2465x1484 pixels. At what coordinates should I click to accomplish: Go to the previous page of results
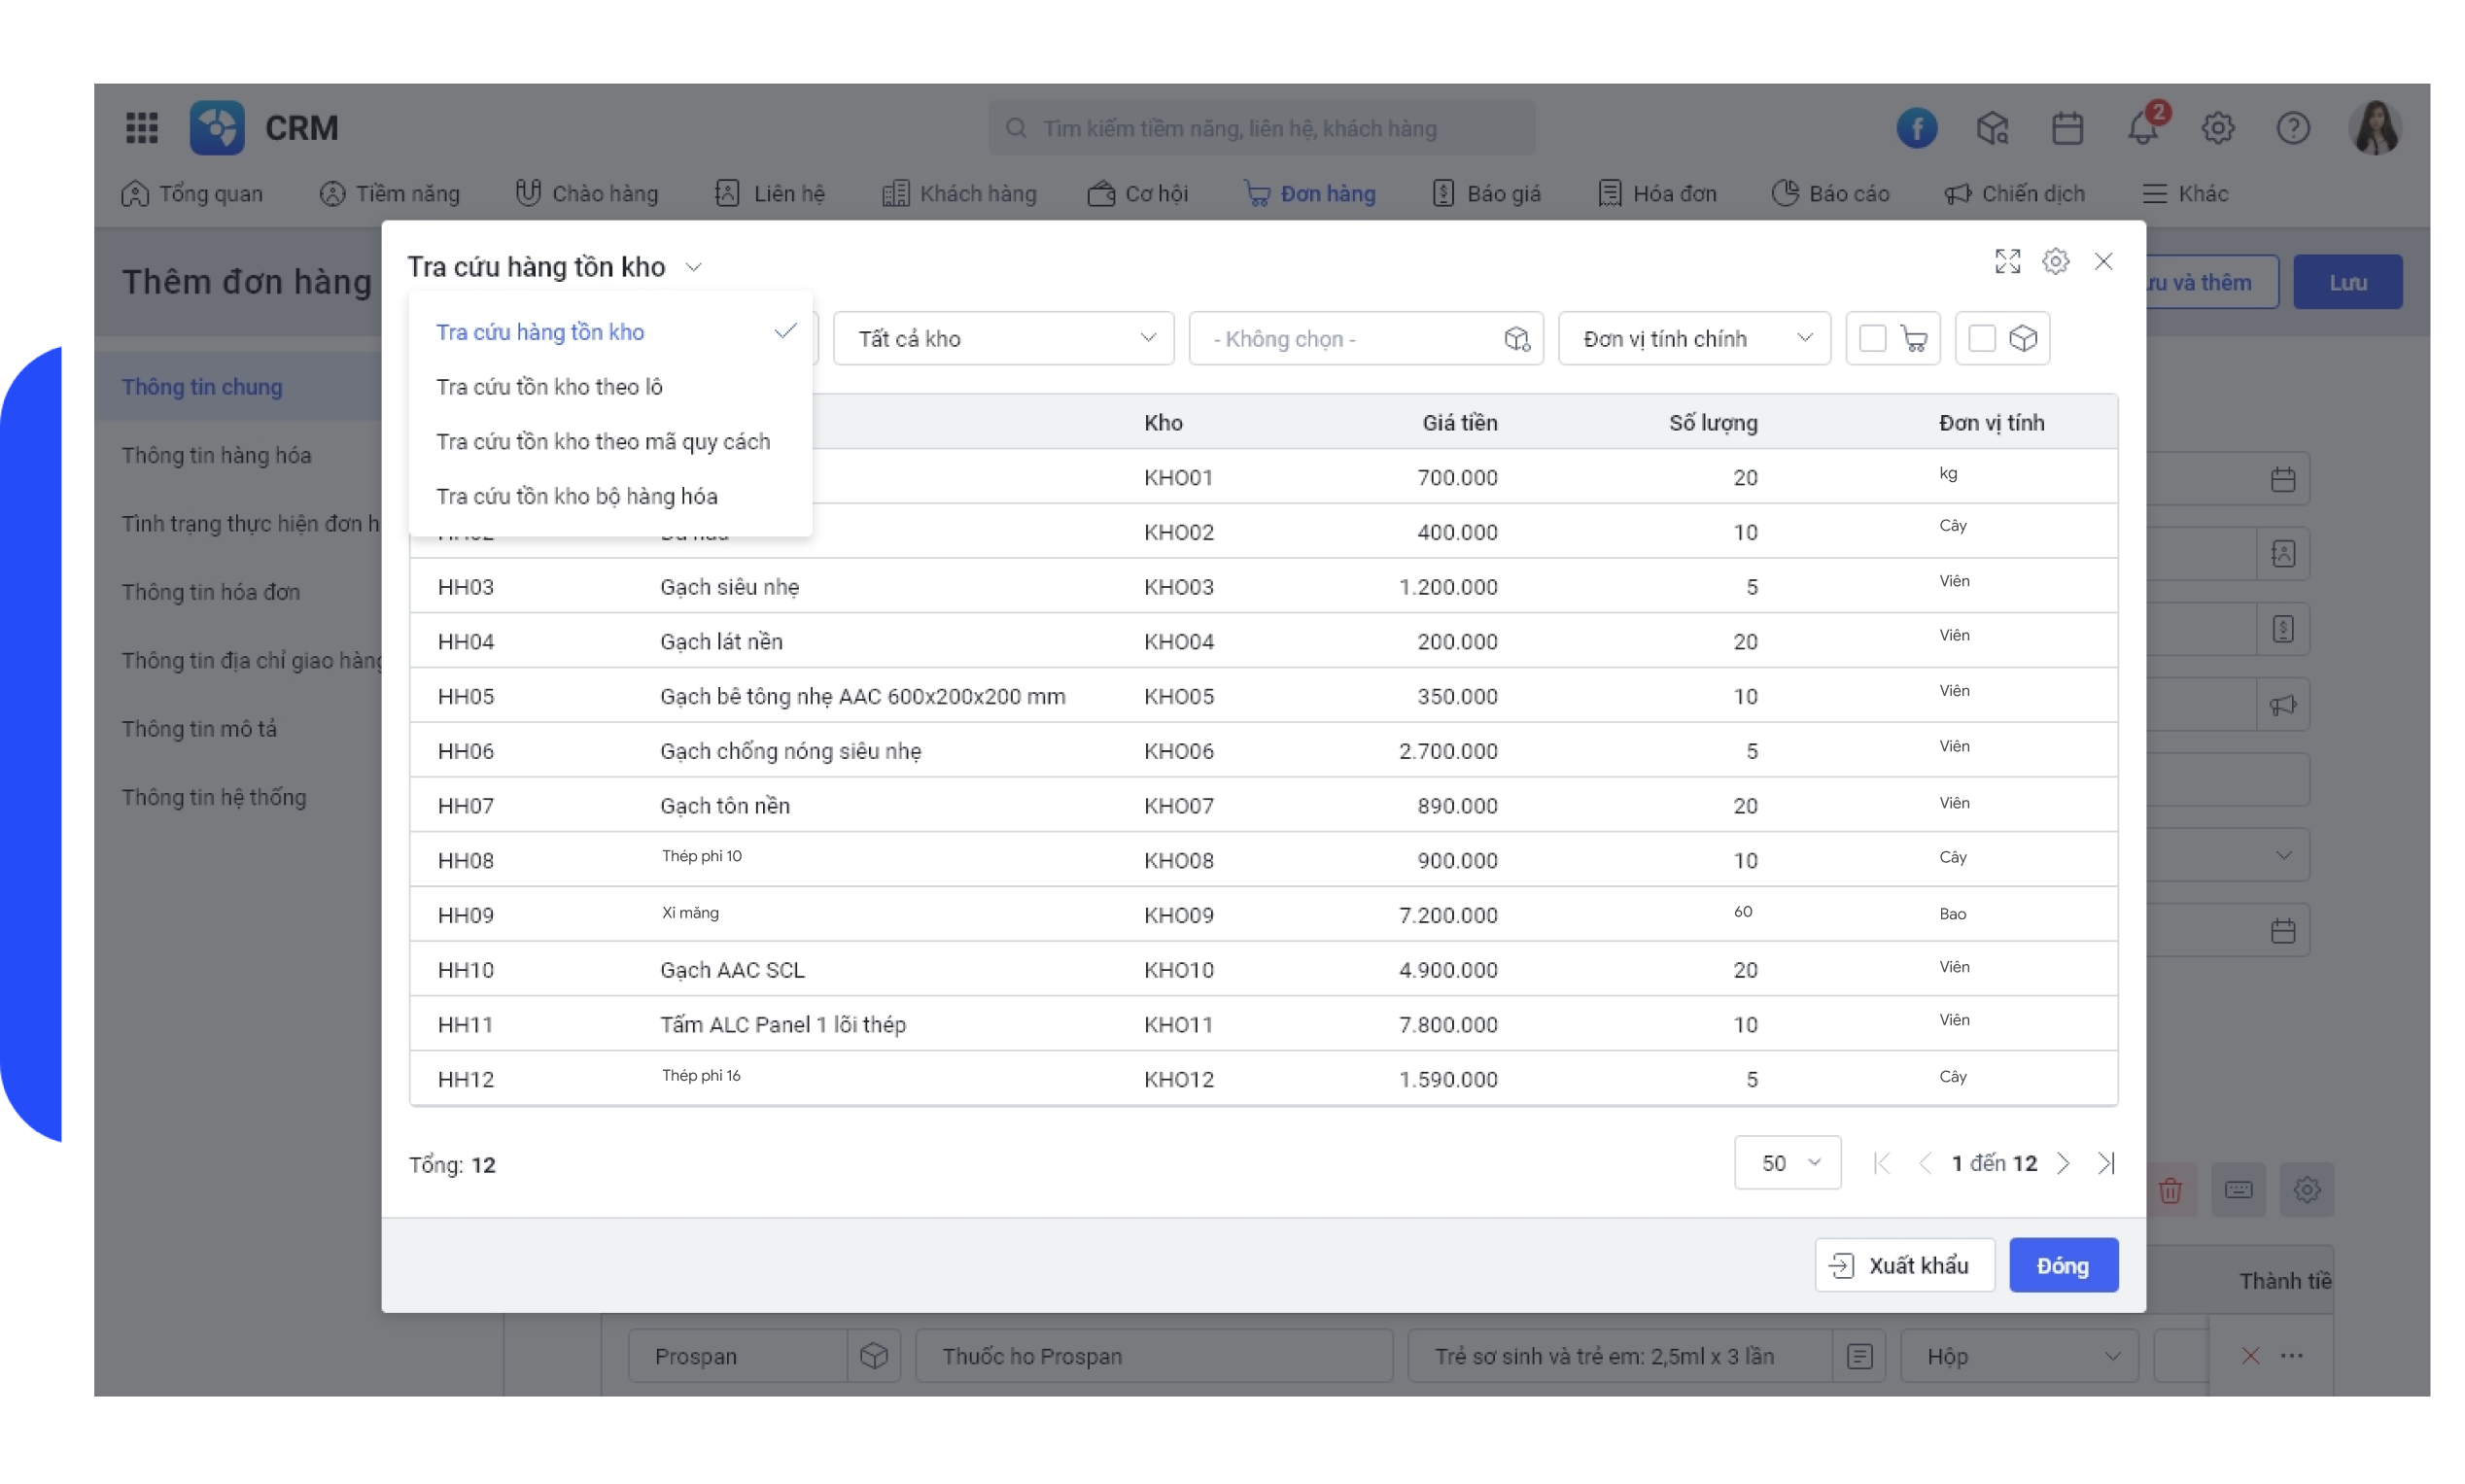coord(1924,1162)
